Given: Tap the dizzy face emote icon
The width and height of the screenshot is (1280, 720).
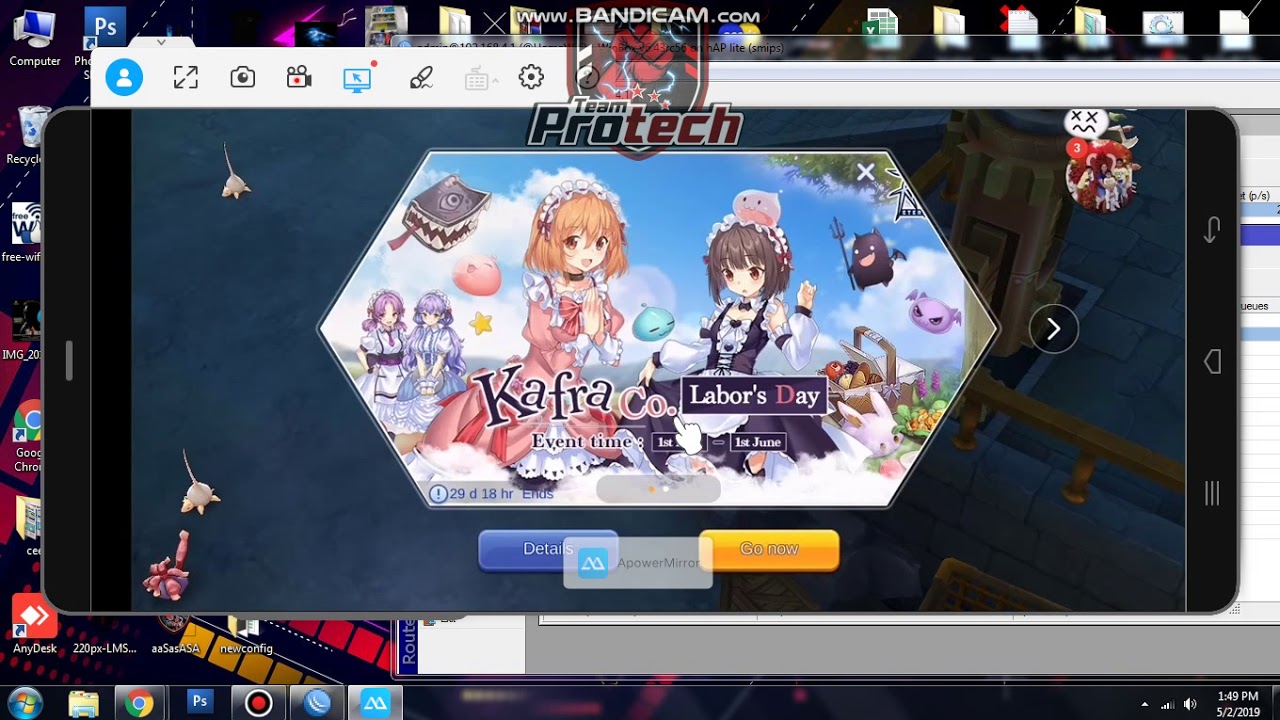Looking at the screenshot, I should tap(1084, 122).
